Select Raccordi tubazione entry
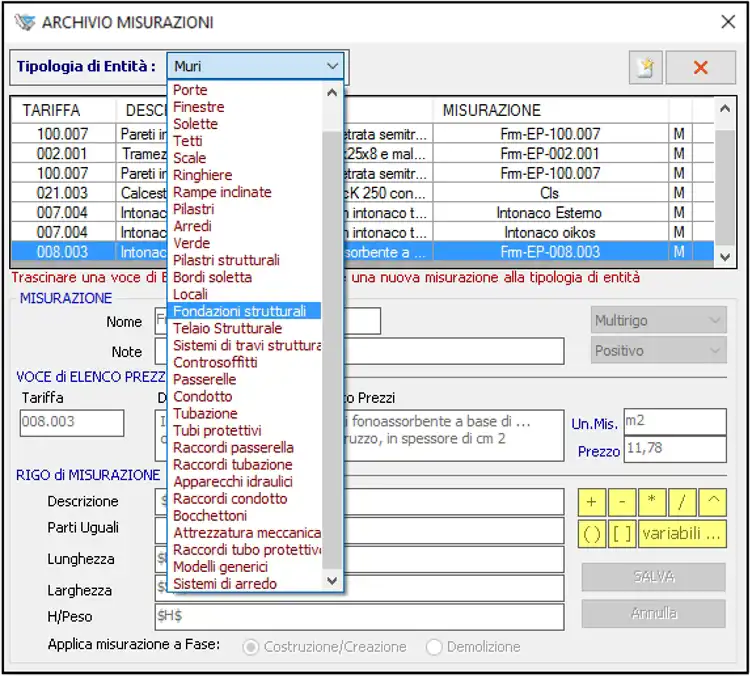The width and height of the screenshot is (750, 676). pos(245,465)
